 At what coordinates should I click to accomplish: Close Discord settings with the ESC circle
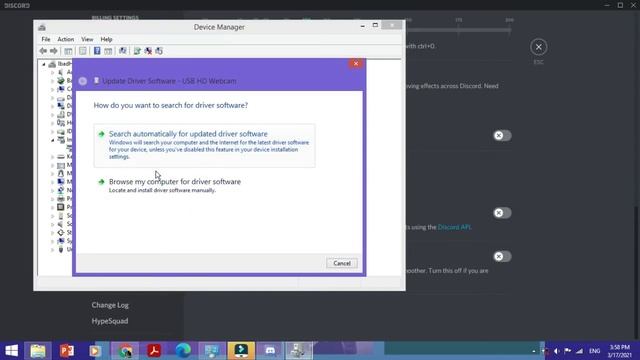538,47
